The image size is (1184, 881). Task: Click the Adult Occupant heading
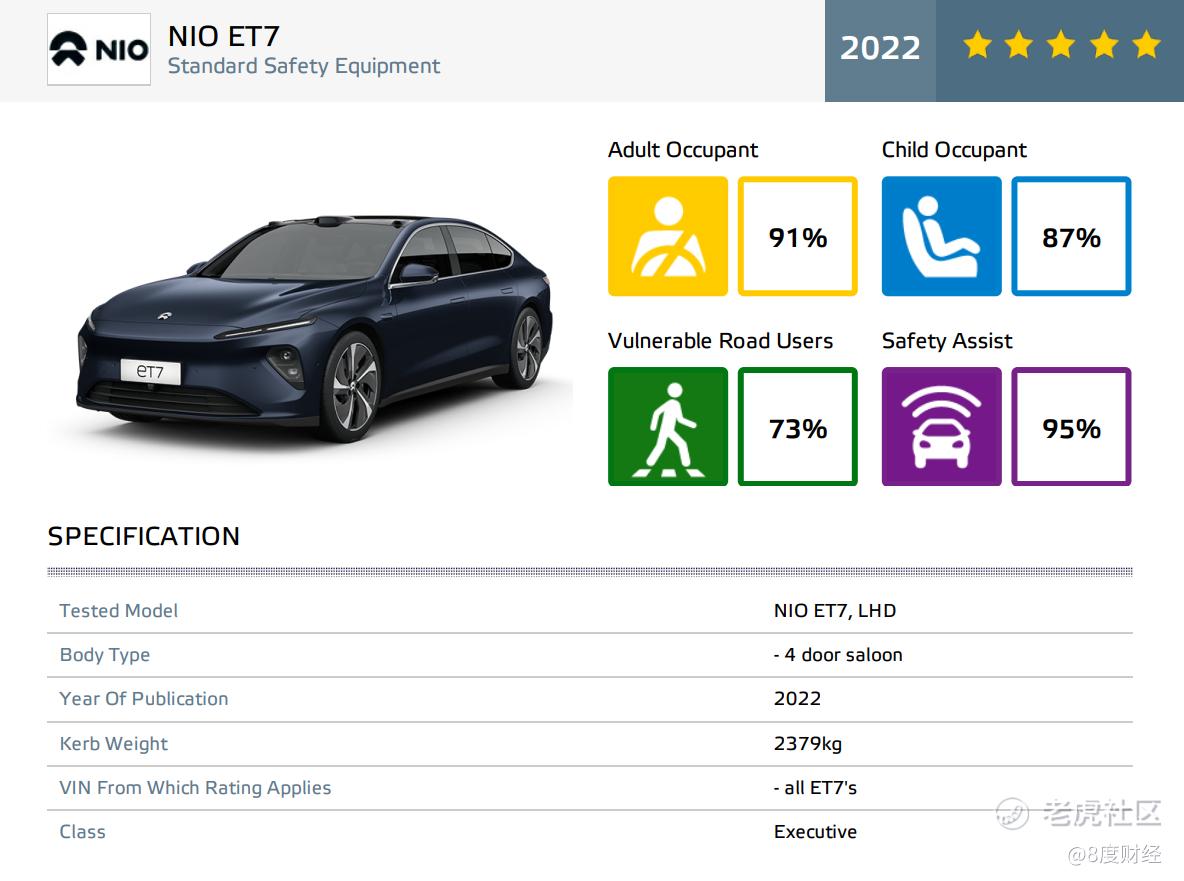(683, 150)
